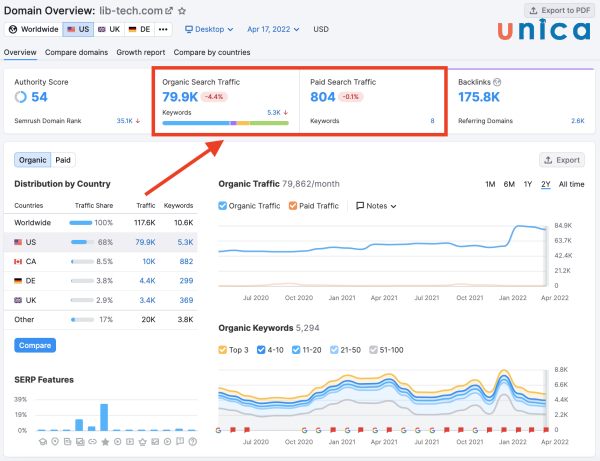Screen dimensions: 600x461
Task: Click organic keywords position distribution bar
Action: point(225,123)
